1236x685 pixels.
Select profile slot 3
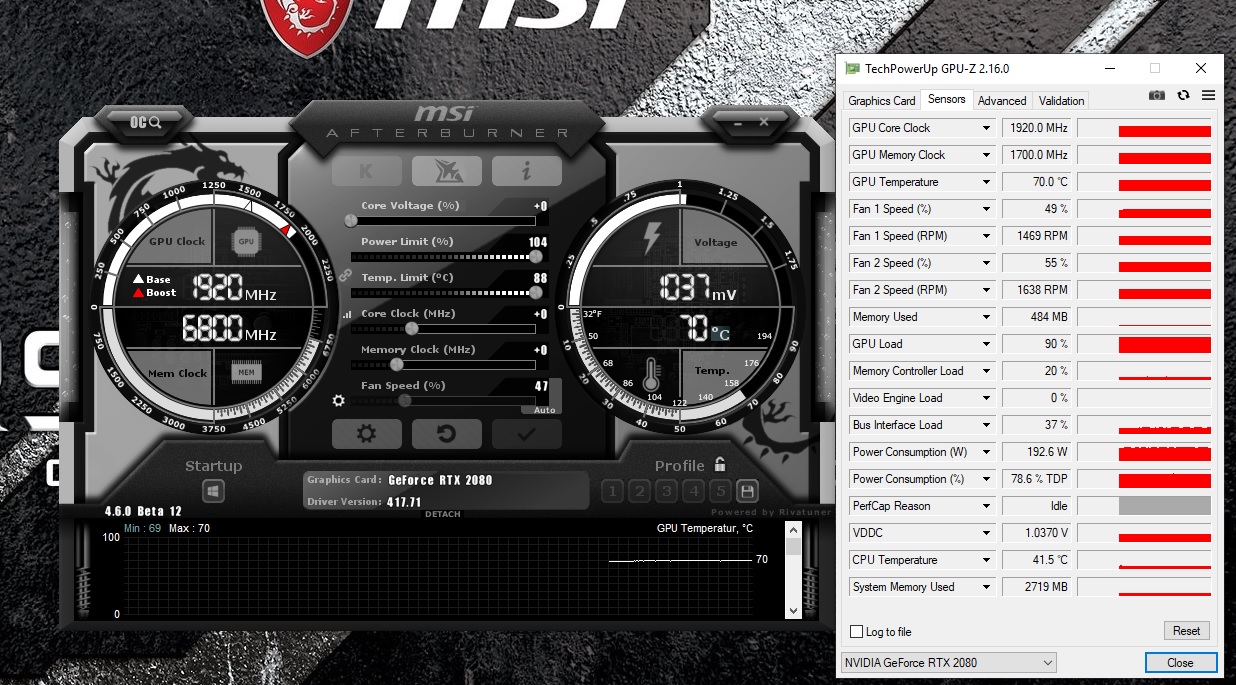point(666,491)
